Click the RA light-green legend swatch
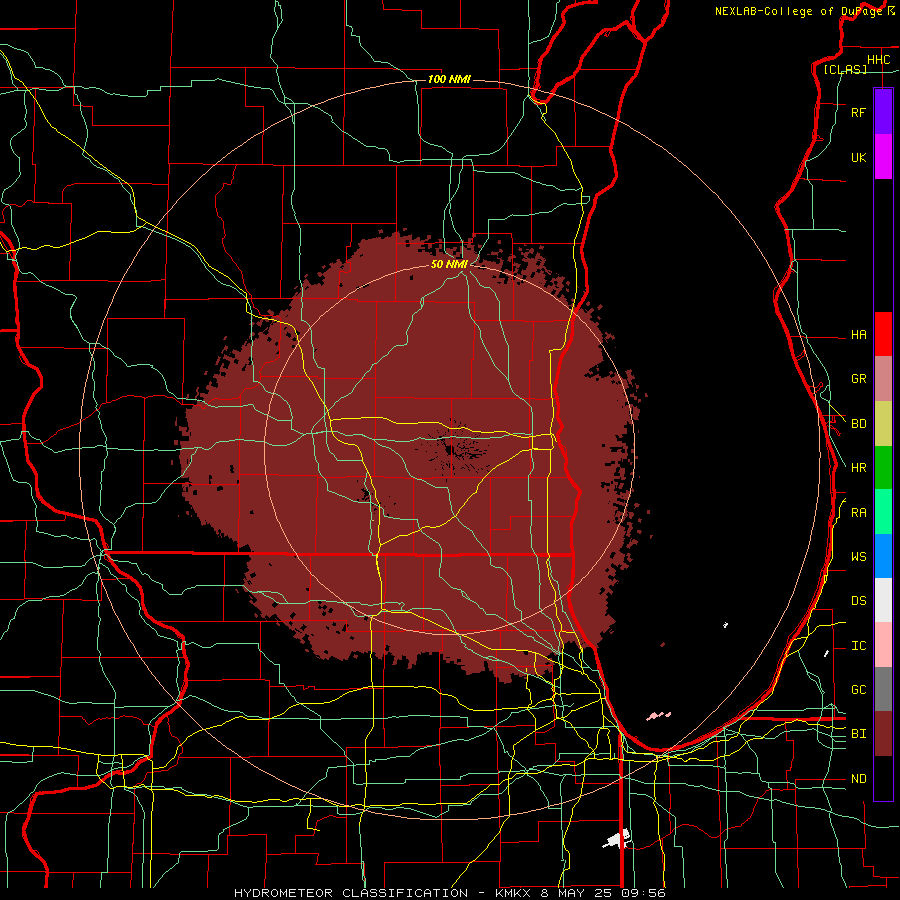The height and width of the screenshot is (900, 900). pos(883,512)
